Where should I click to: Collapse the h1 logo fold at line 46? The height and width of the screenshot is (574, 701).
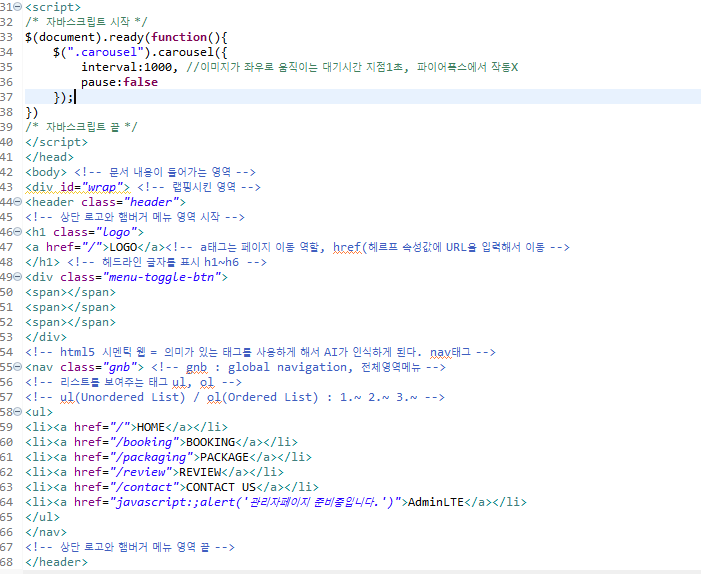17,232
